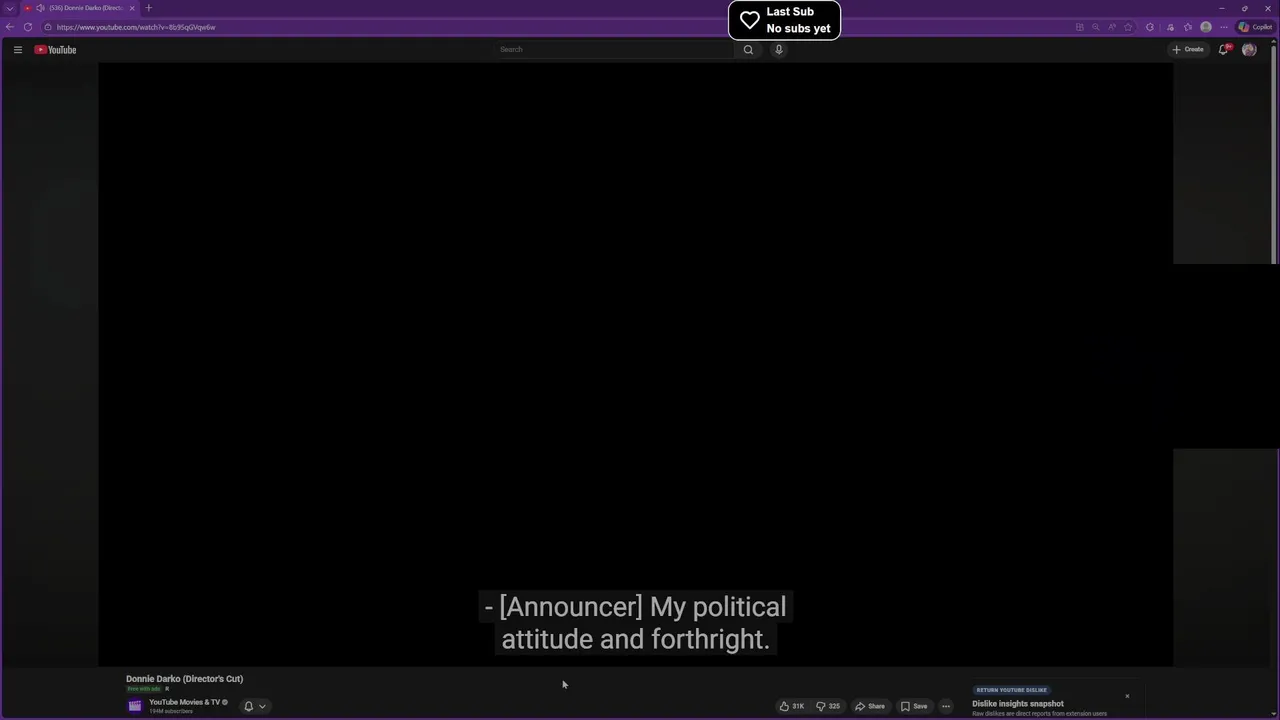Go to YouTube home via logo
1280x720 pixels.
point(55,49)
